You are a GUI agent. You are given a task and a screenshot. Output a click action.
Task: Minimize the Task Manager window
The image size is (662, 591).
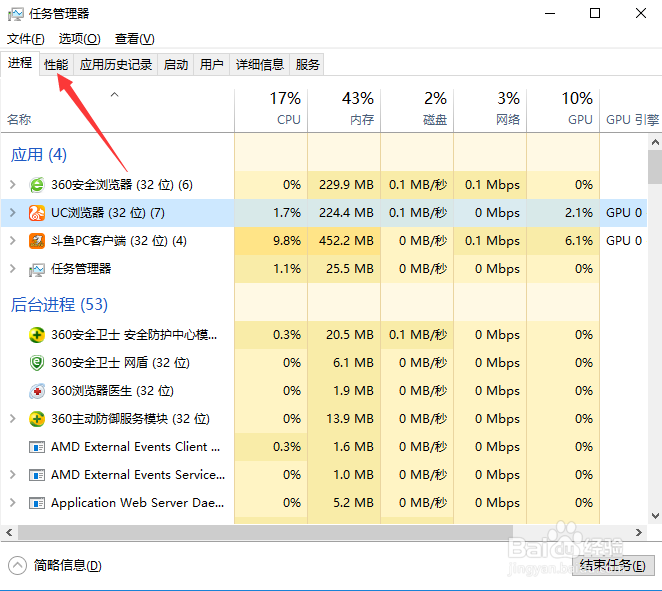550,14
